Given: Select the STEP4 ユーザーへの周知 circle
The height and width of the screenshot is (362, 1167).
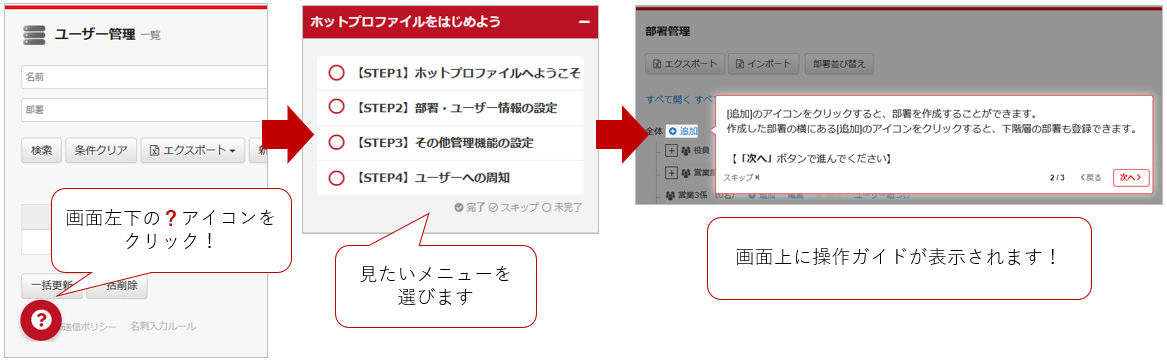Looking at the screenshot, I should pyautogui.click(x=336, y=177).
